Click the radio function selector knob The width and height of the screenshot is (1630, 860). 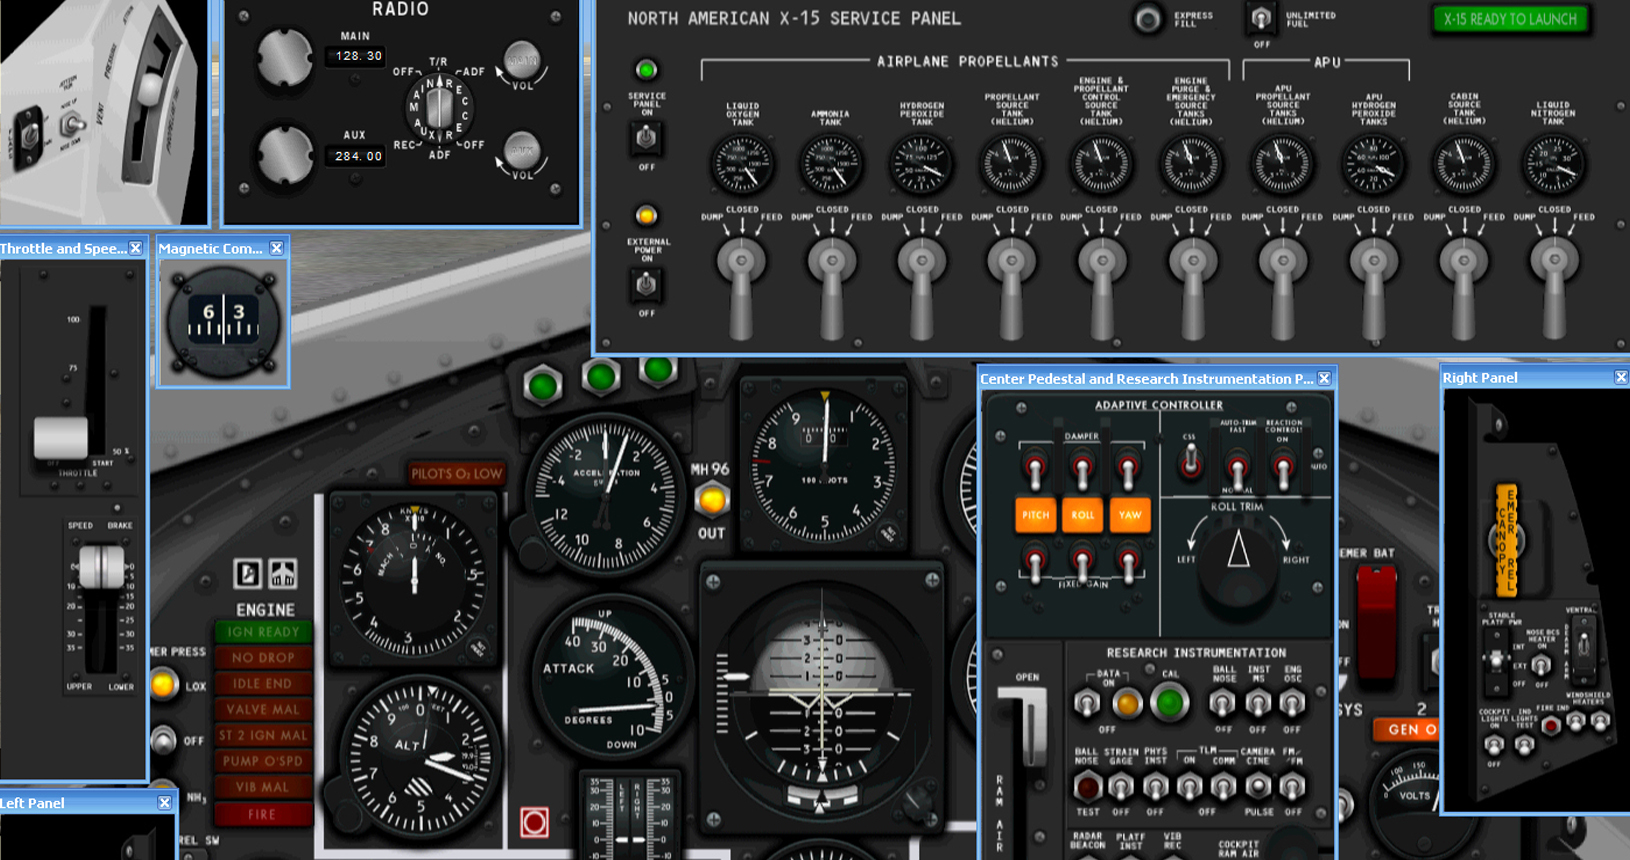(x=438, y=108)
